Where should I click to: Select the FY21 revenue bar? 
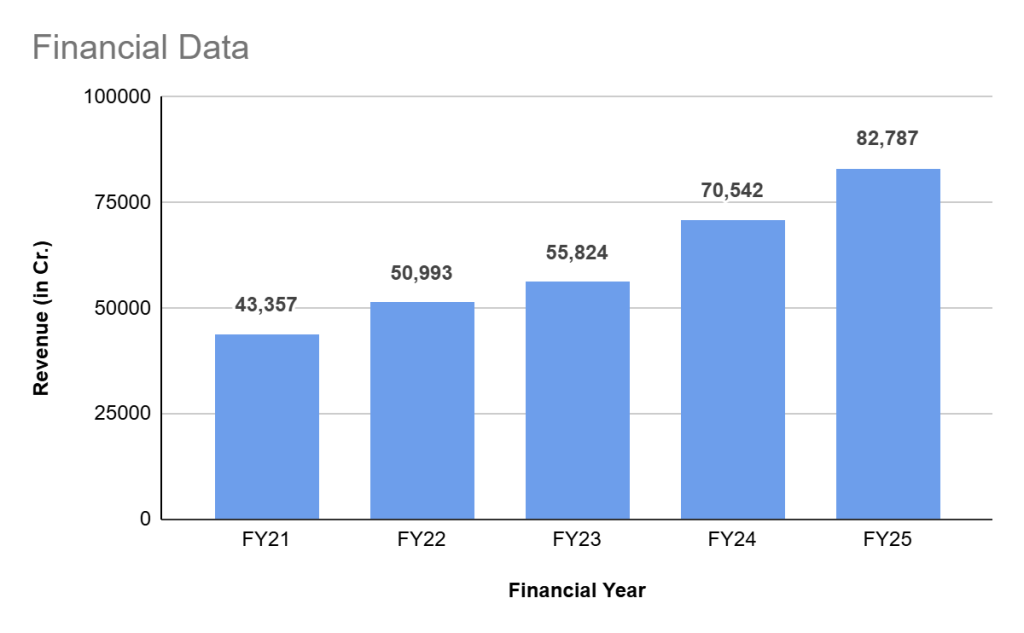tap(267, 427)
